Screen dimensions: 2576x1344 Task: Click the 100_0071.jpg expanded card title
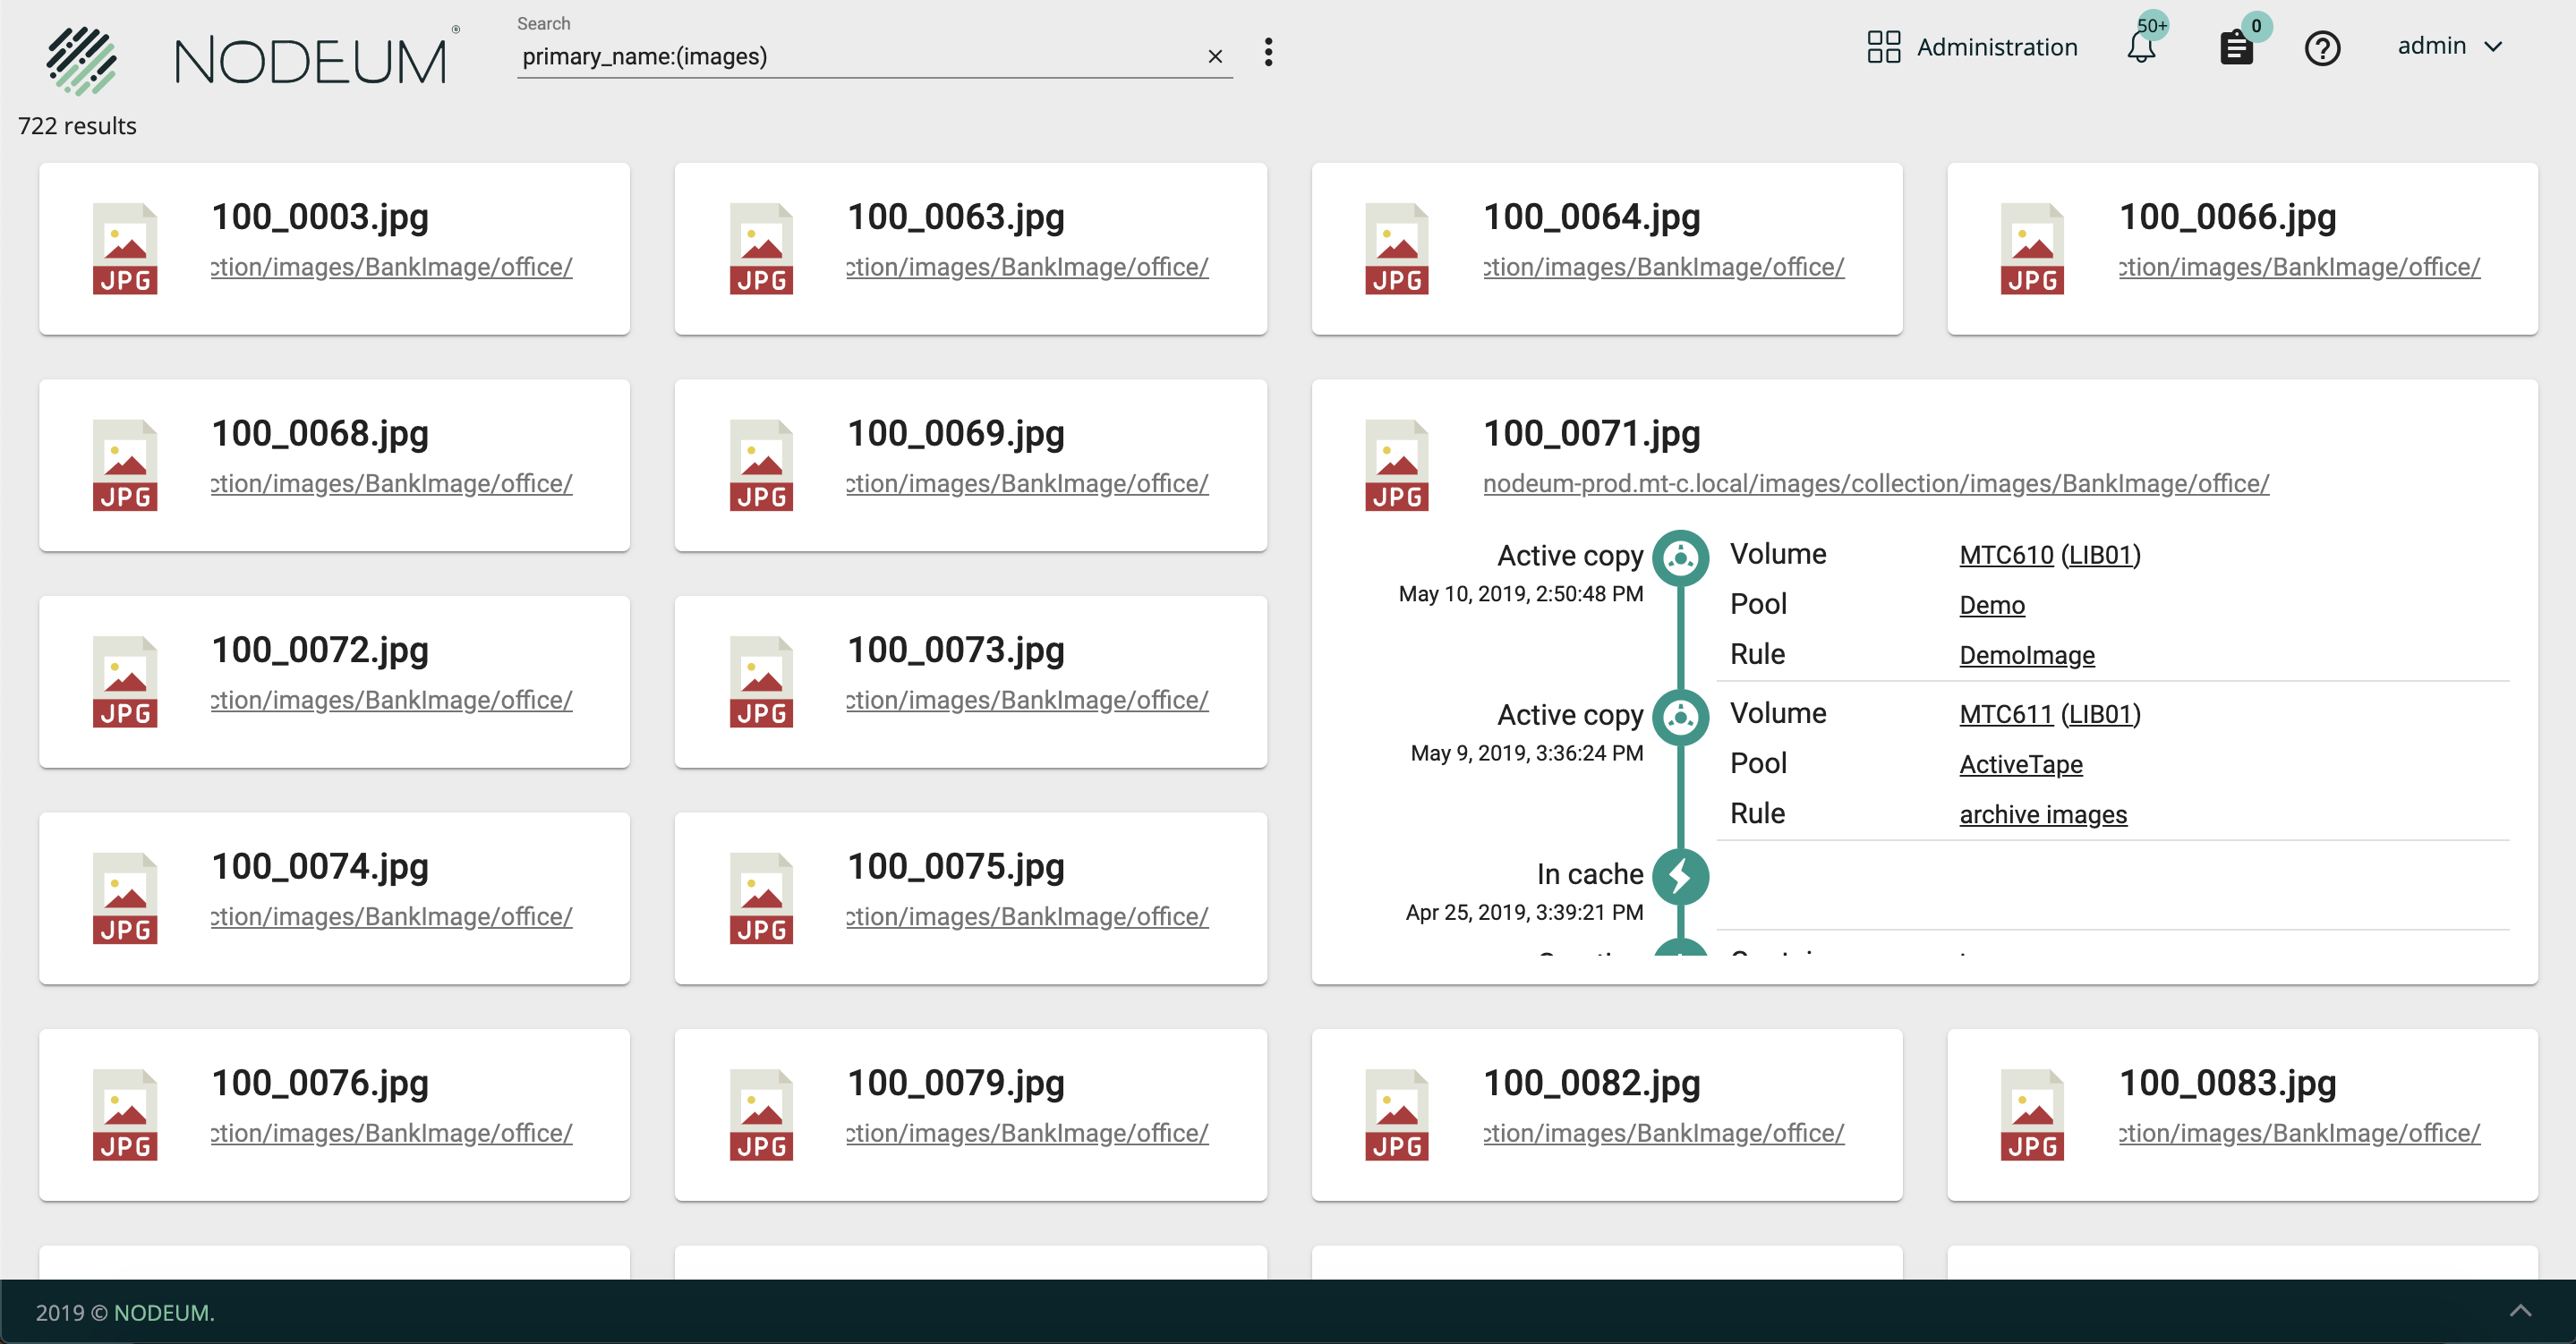coord(1592,434)
